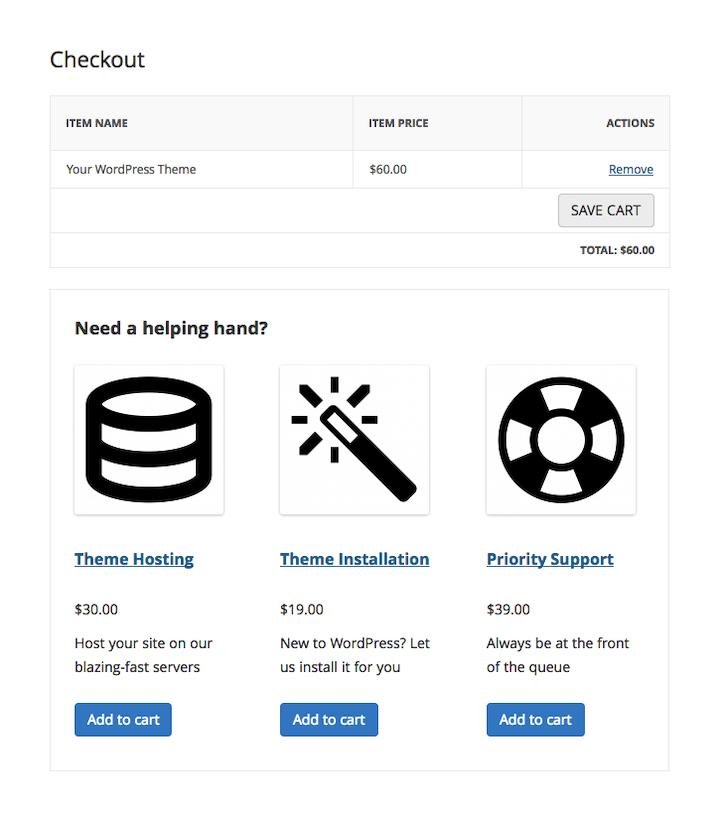The height and width of the screenshot is (821, 720).
Task: Add Priority Support to cart
Action: point(535,719)
